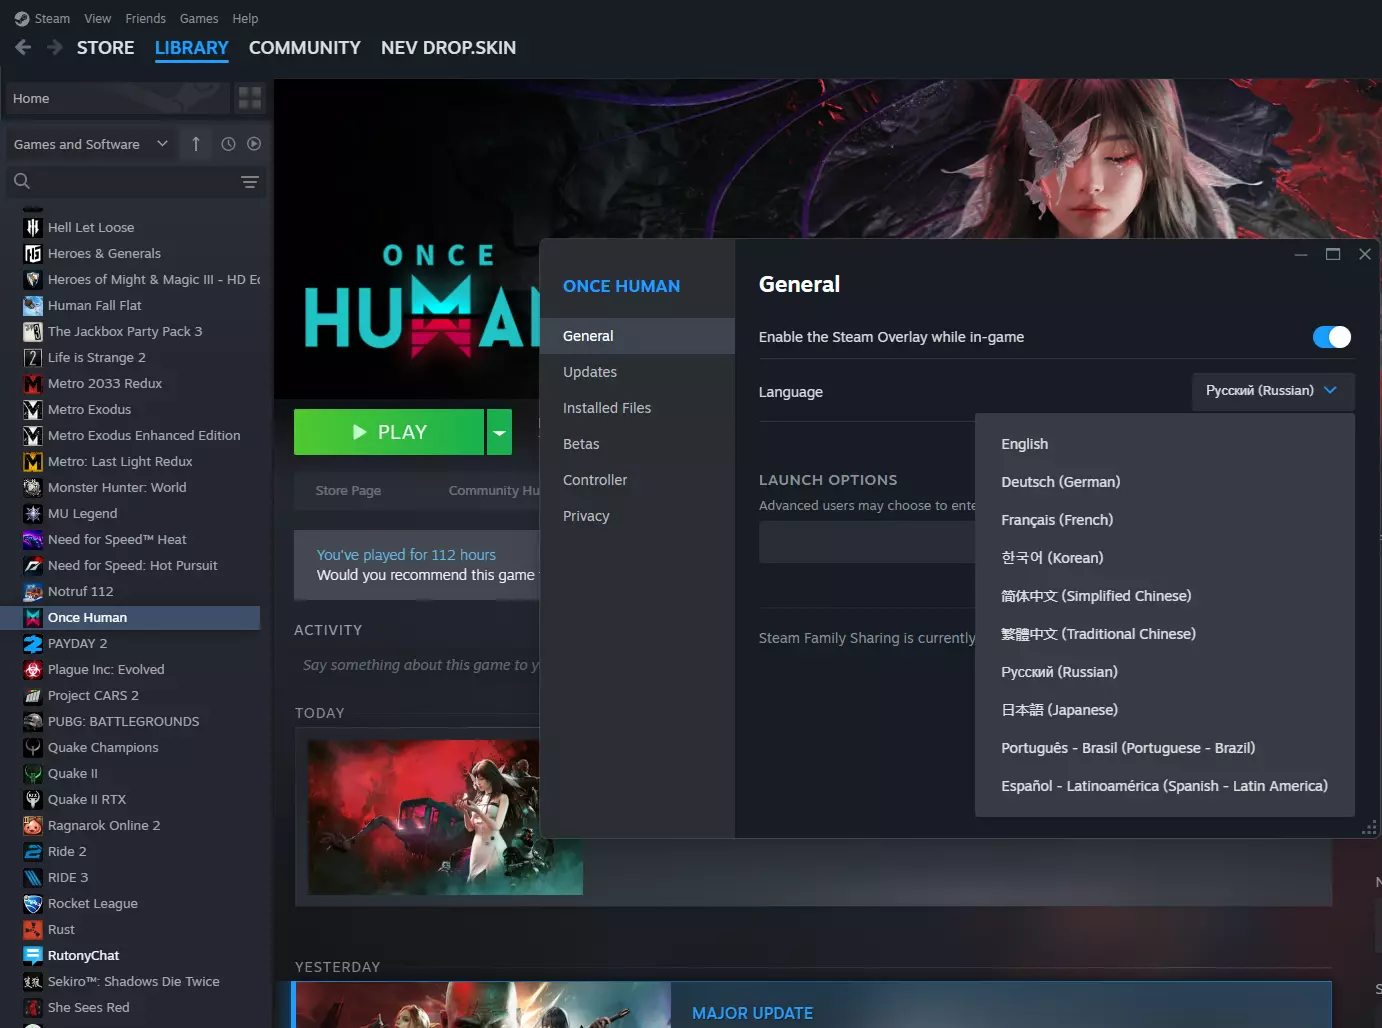Click the library search magnifier icon
This screenshot has width=1382, height=1028.
click(x=22, y=181)
